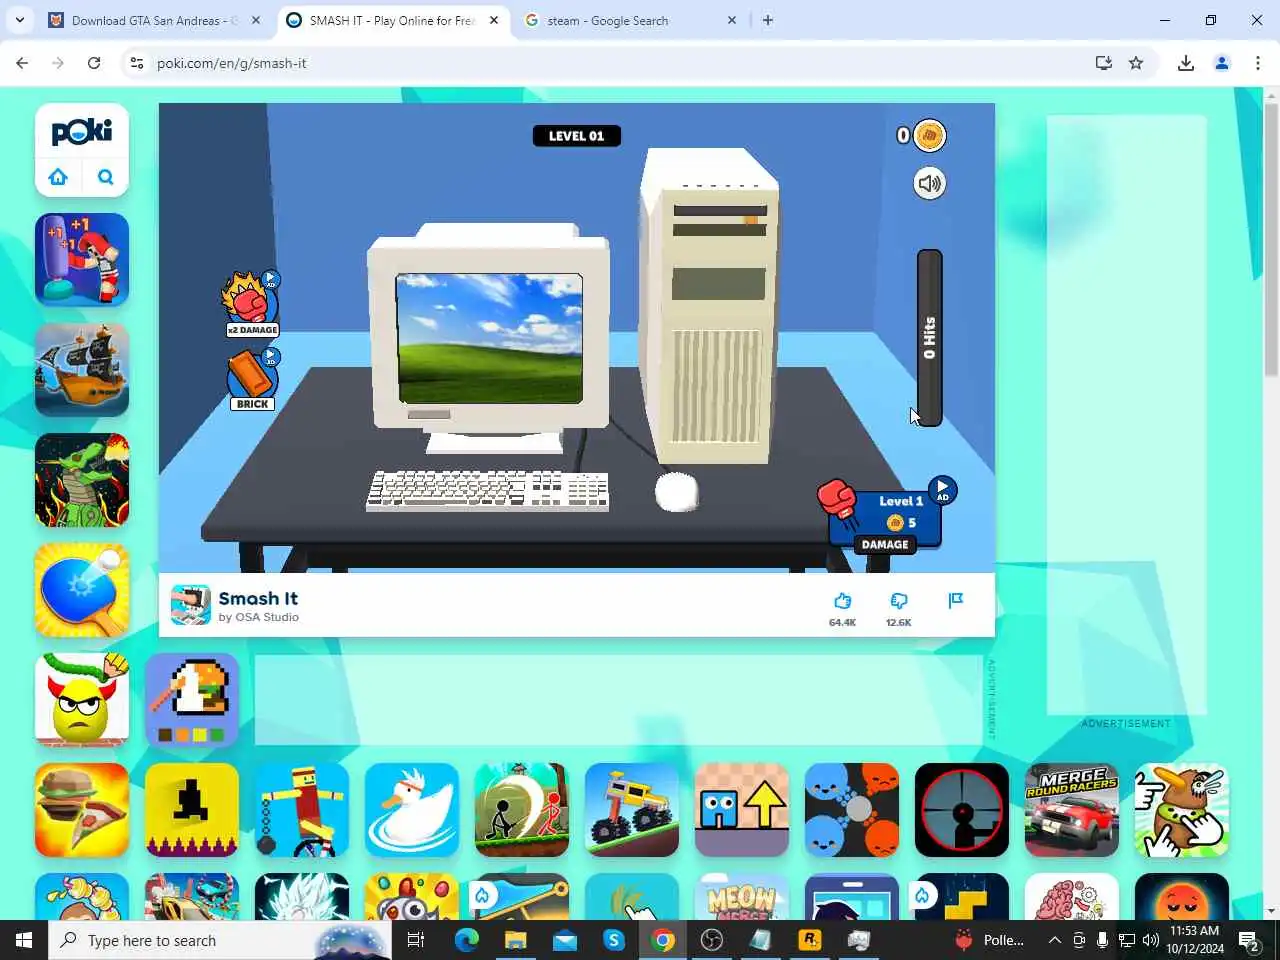Open the blocky ragdoll unicycle game
1280x960 pixels.
point(302,810)
